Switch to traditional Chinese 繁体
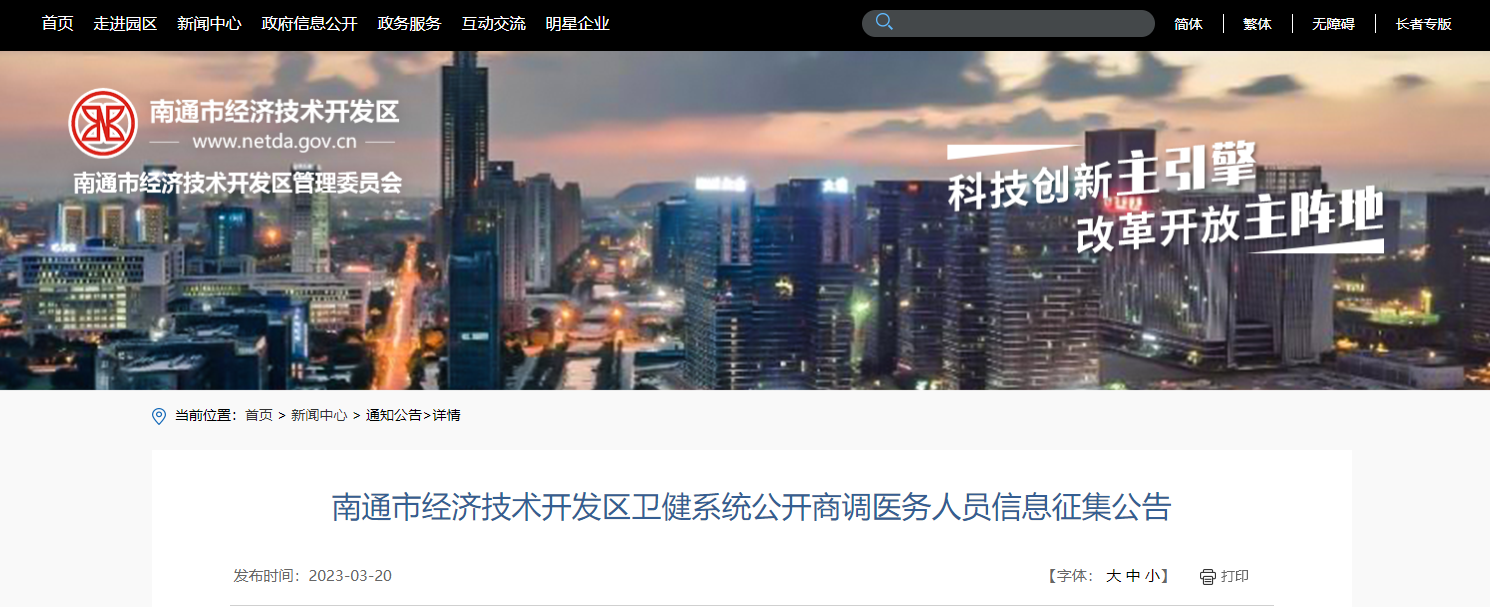Screen dimensions: 1490x607 (x=1257, y=24)
